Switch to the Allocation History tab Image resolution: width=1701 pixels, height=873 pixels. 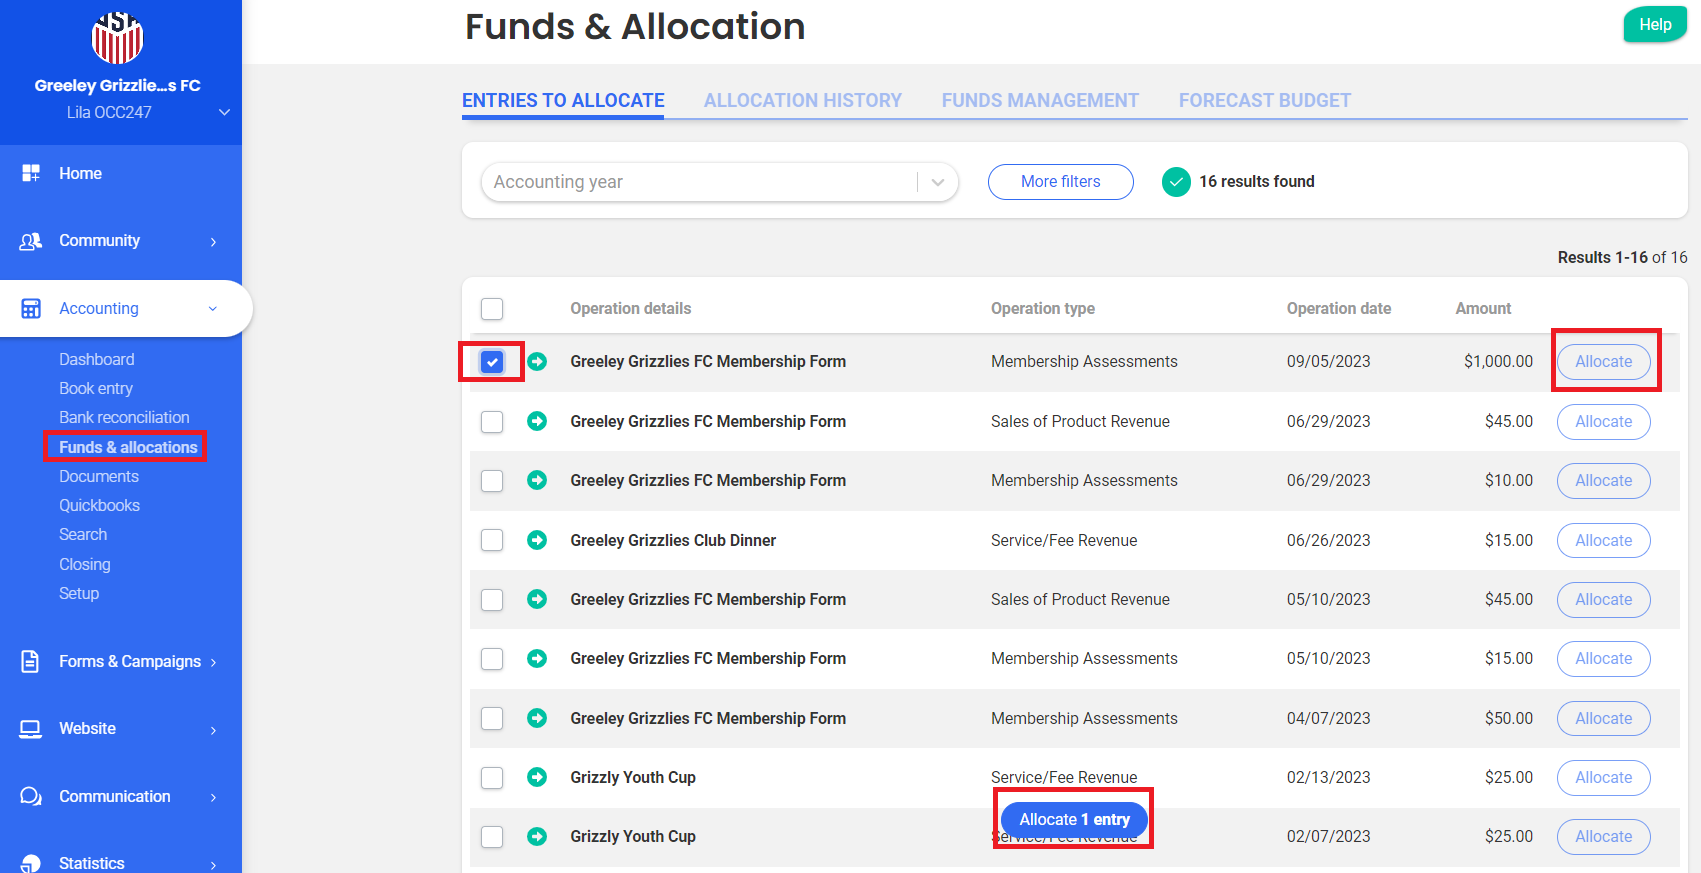click(802, 101)
